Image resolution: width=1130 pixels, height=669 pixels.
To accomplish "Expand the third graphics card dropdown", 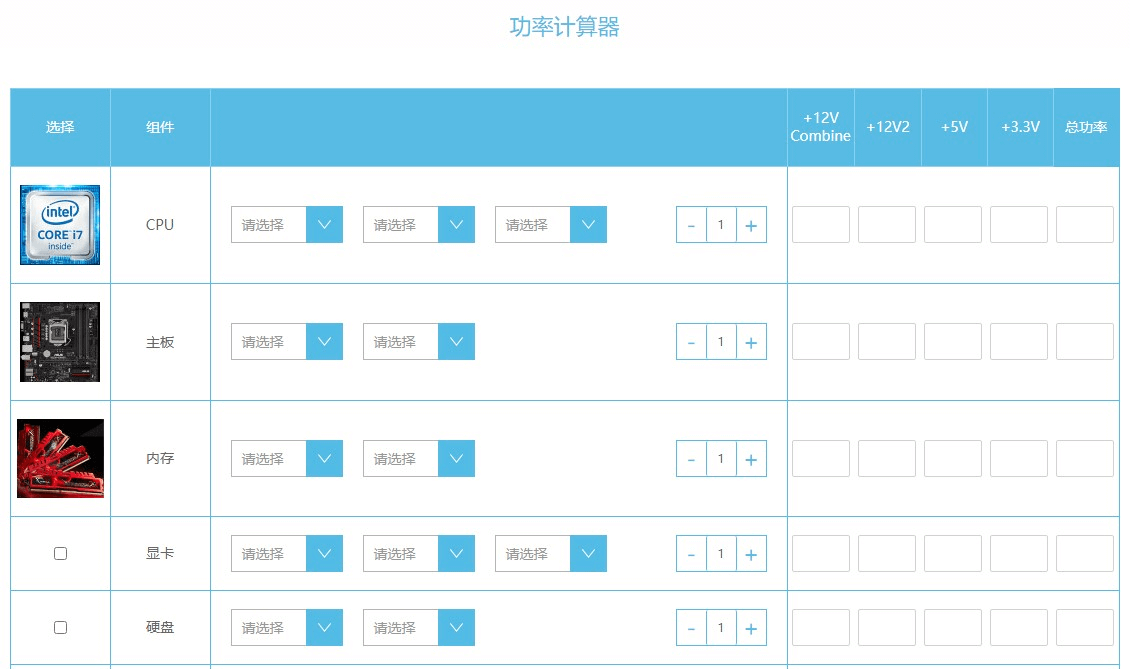I will coord(551,553).
